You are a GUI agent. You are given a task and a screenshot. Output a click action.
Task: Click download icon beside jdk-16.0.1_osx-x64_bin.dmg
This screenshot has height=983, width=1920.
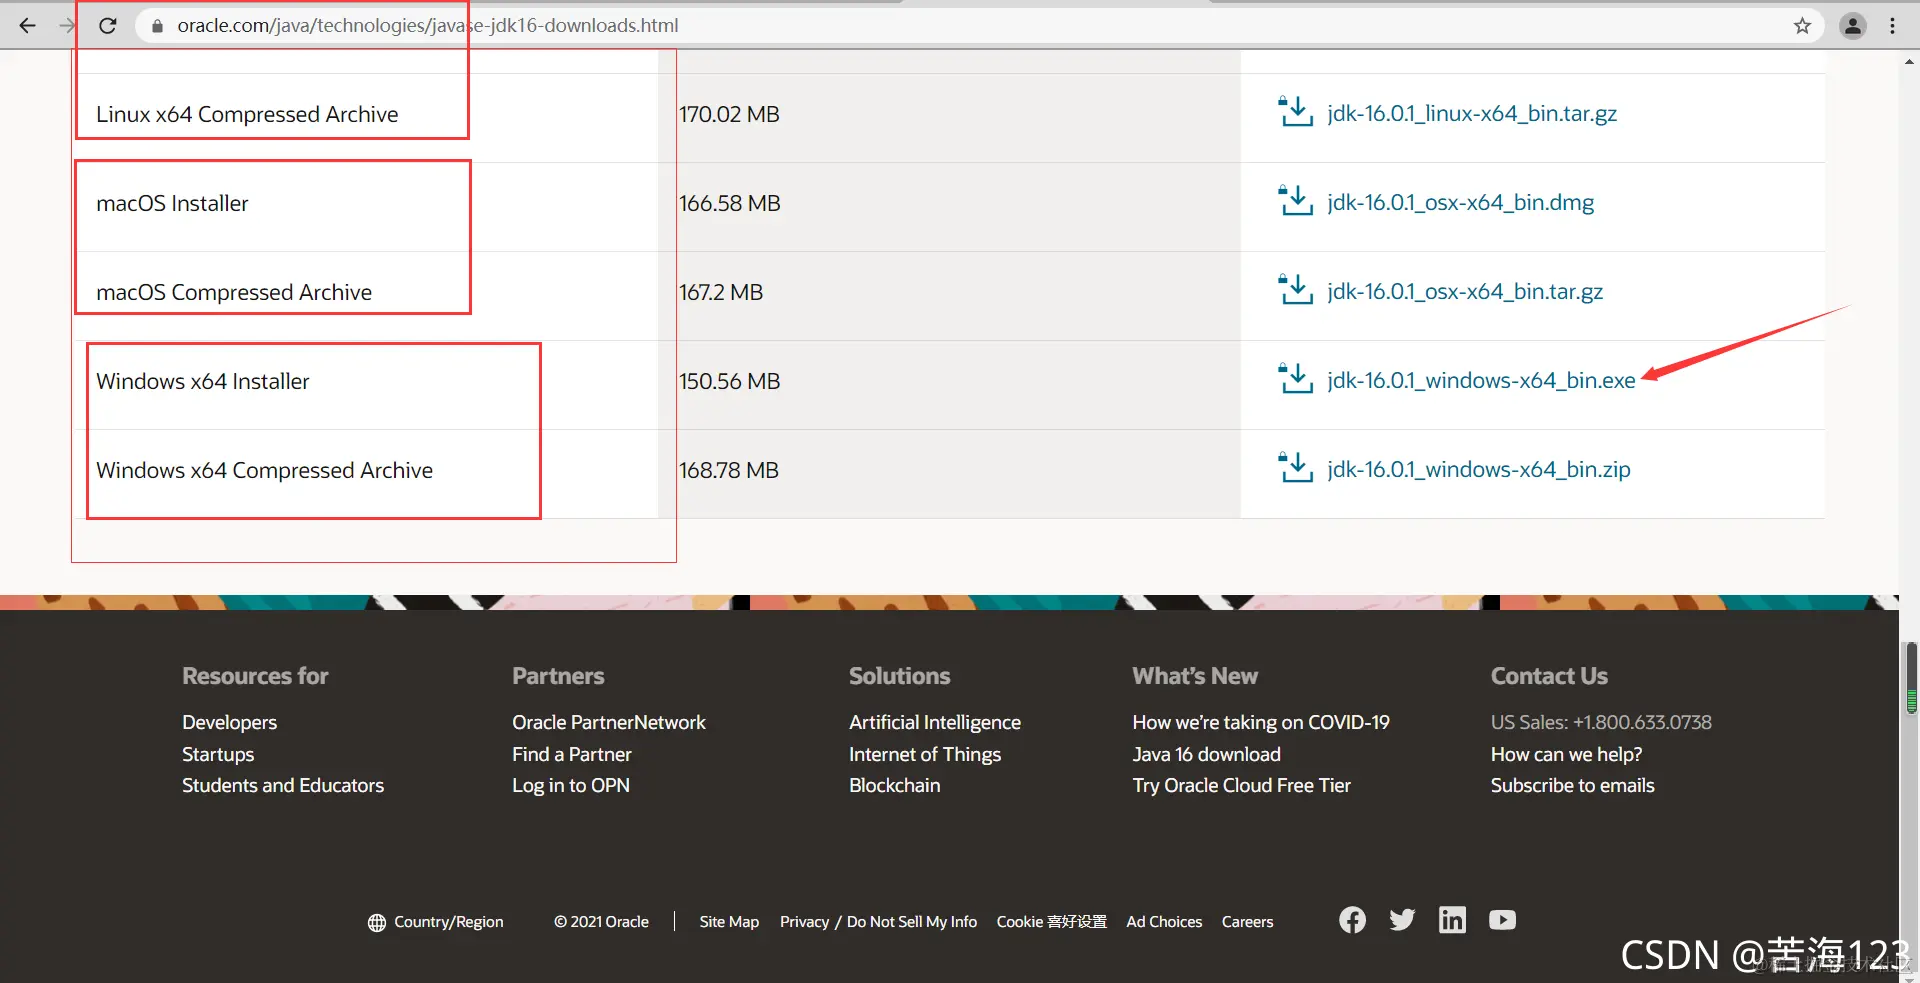[x=1296, y=201]
